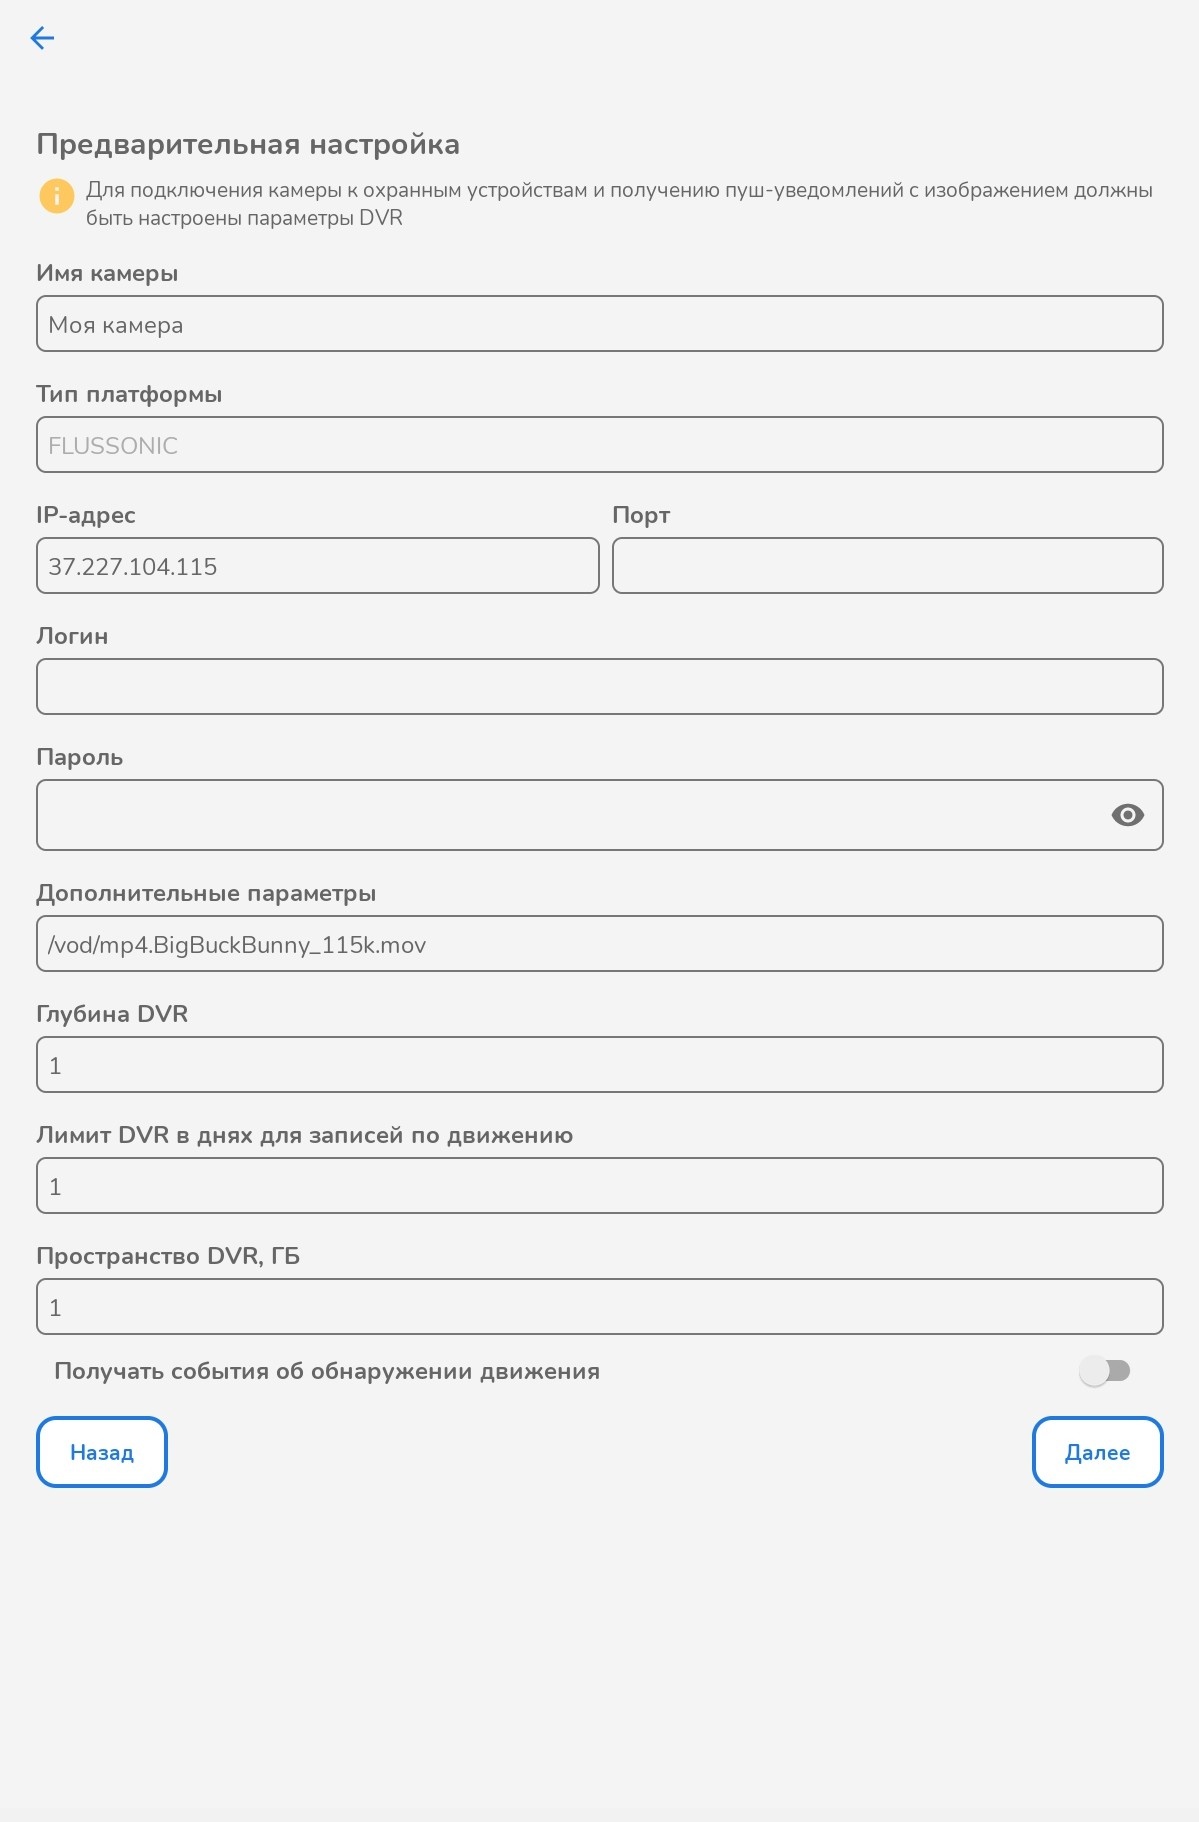The height and width of the screenshot is (1822, 1199).
Task: Enable motion detection events toggle
Action: point(1104,1371)
